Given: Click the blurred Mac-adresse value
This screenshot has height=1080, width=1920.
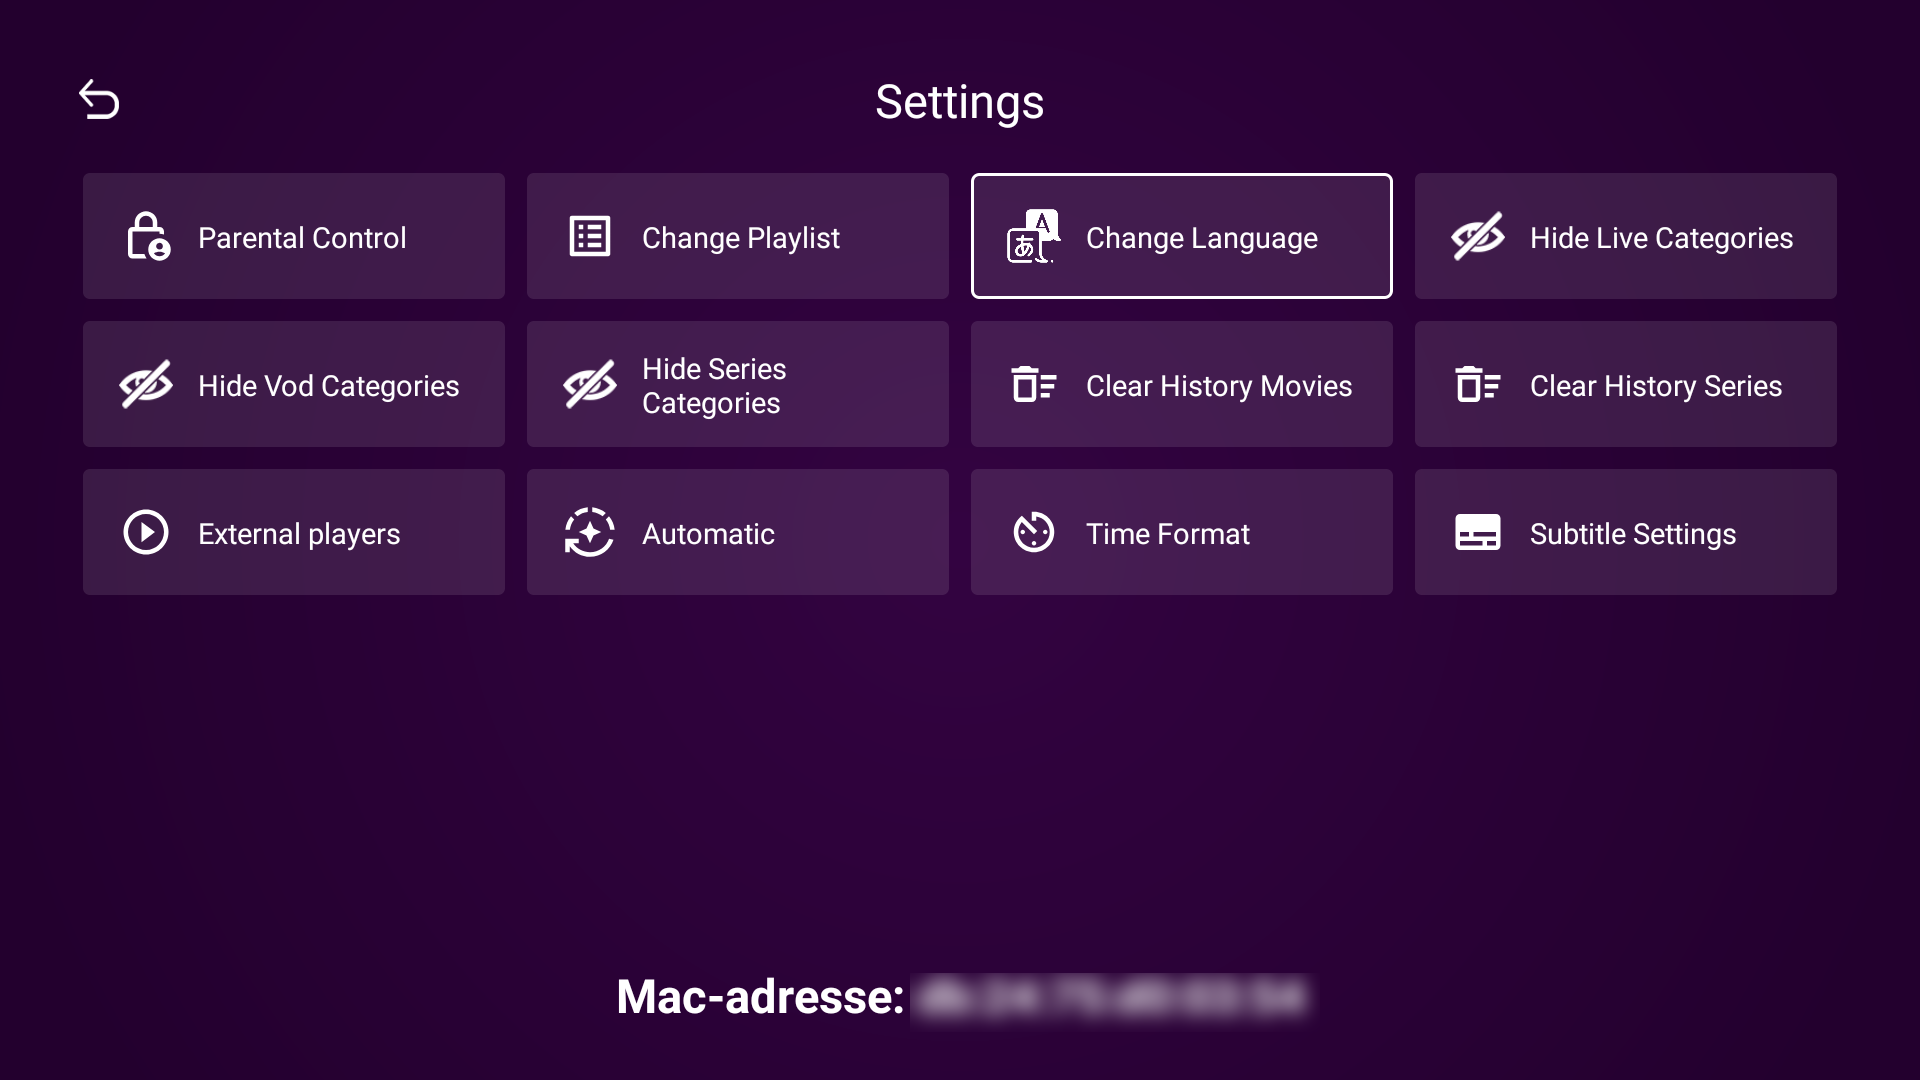Looking at the screenshot, I should [1111, 998].
